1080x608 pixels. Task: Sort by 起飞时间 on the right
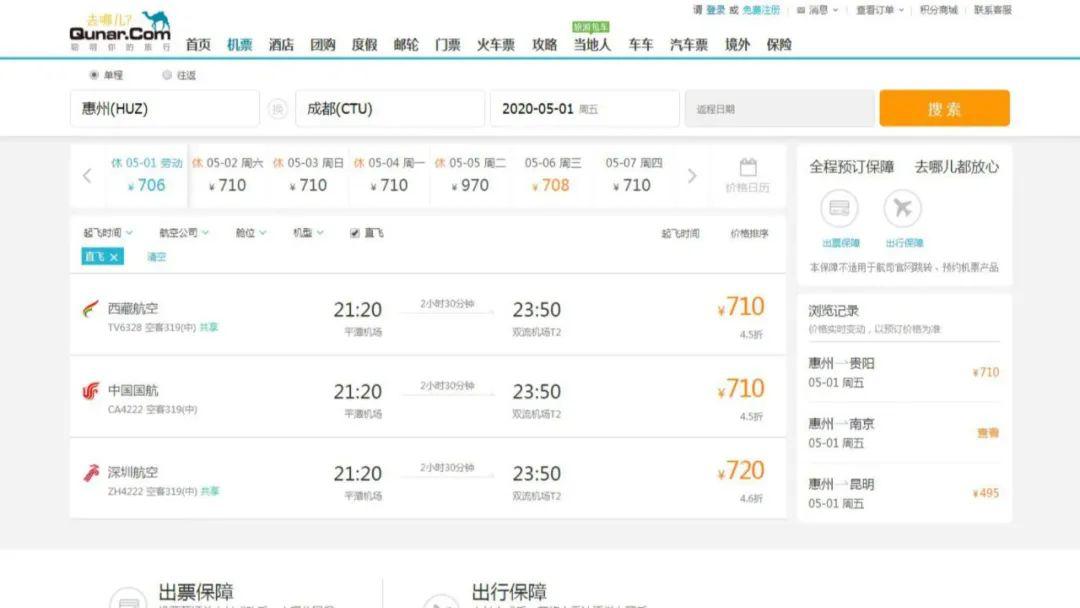coord(681,233)
